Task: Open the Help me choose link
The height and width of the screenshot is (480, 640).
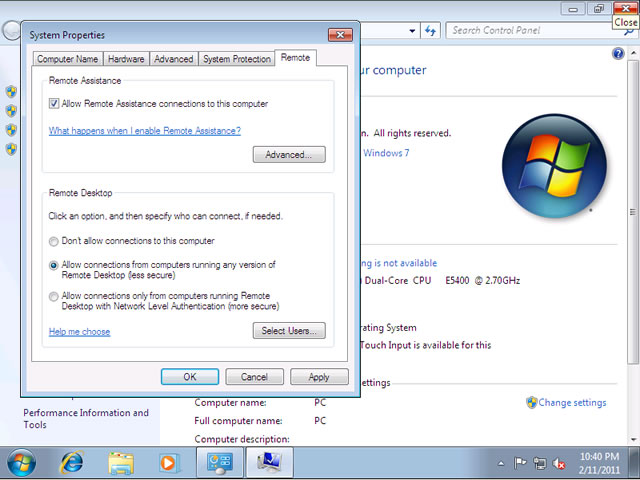Action: pyautogui.click(x=80, y=331)
